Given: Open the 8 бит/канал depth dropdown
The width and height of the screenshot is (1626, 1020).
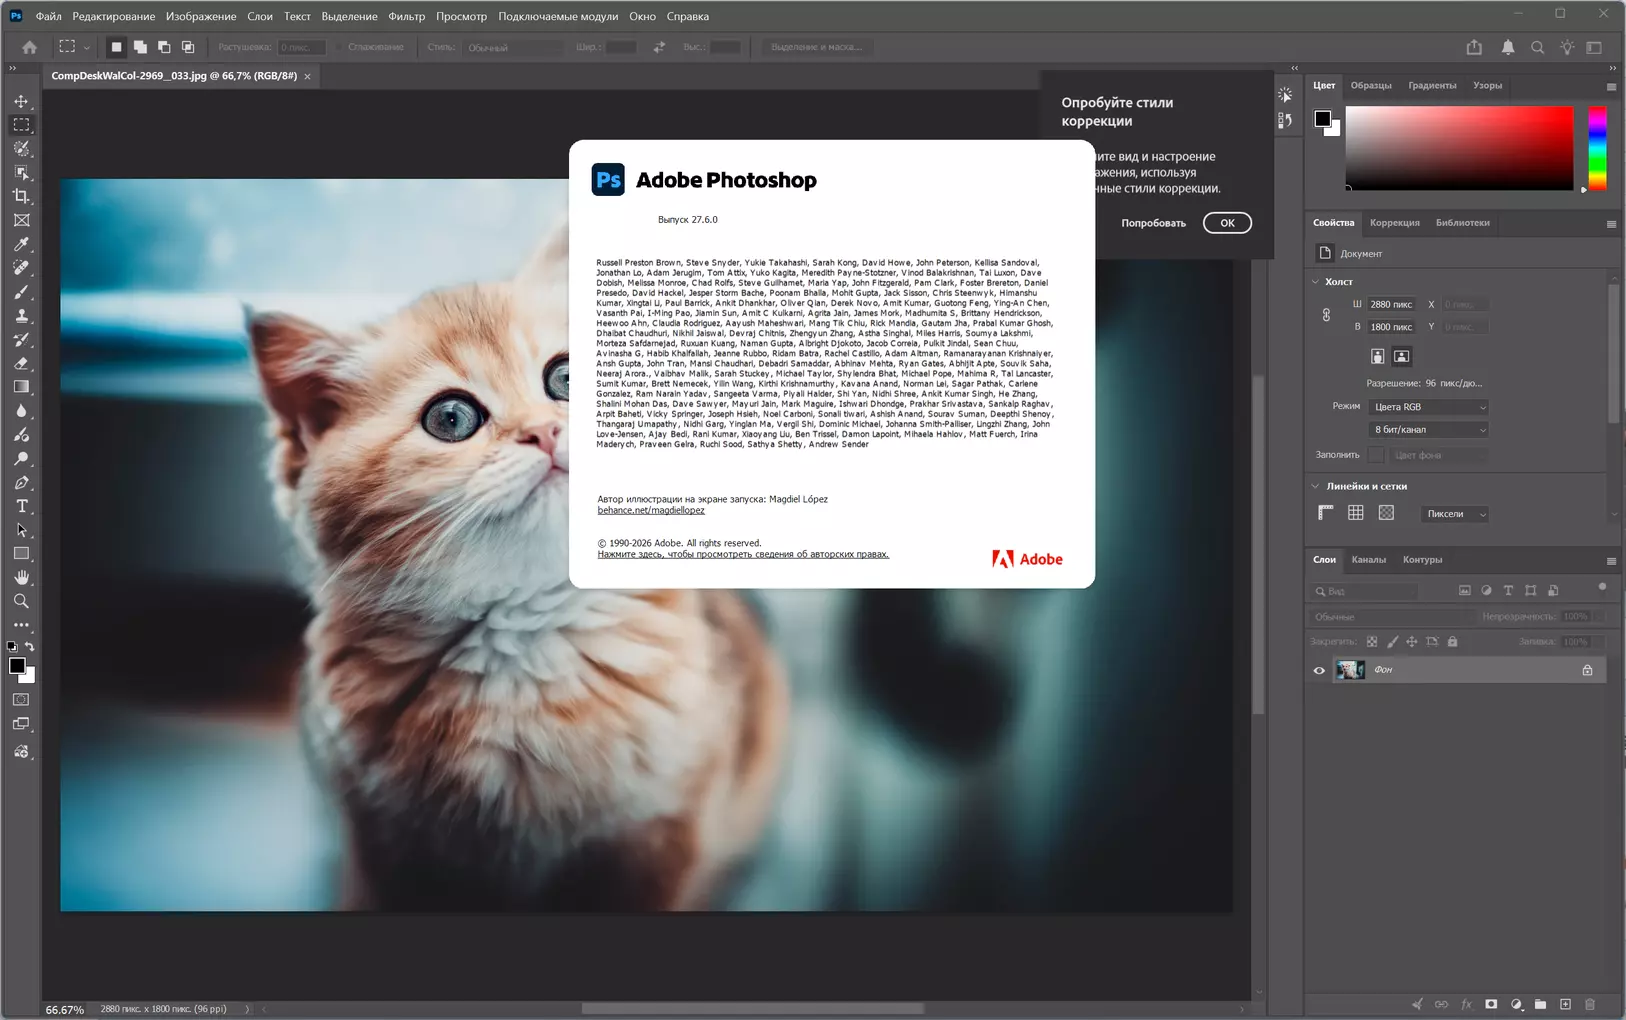Looking at the screenshot, I should point(1429,430).
